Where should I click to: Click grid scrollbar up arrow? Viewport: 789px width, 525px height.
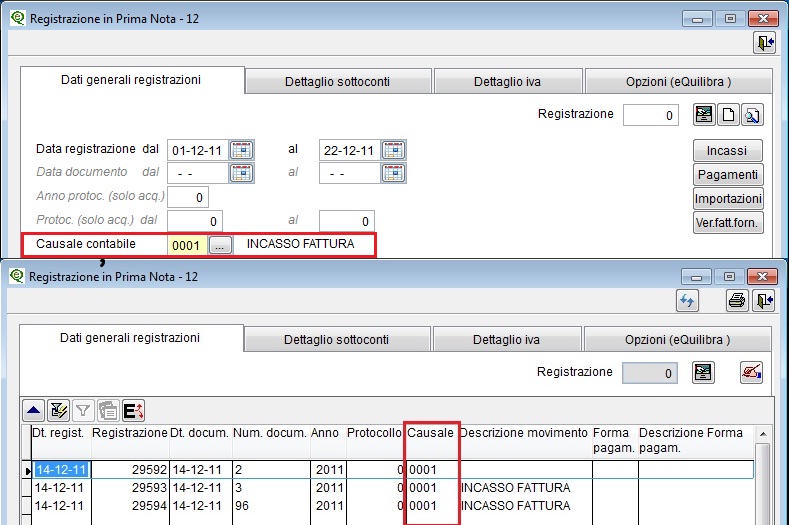click(x=763, y=434)
